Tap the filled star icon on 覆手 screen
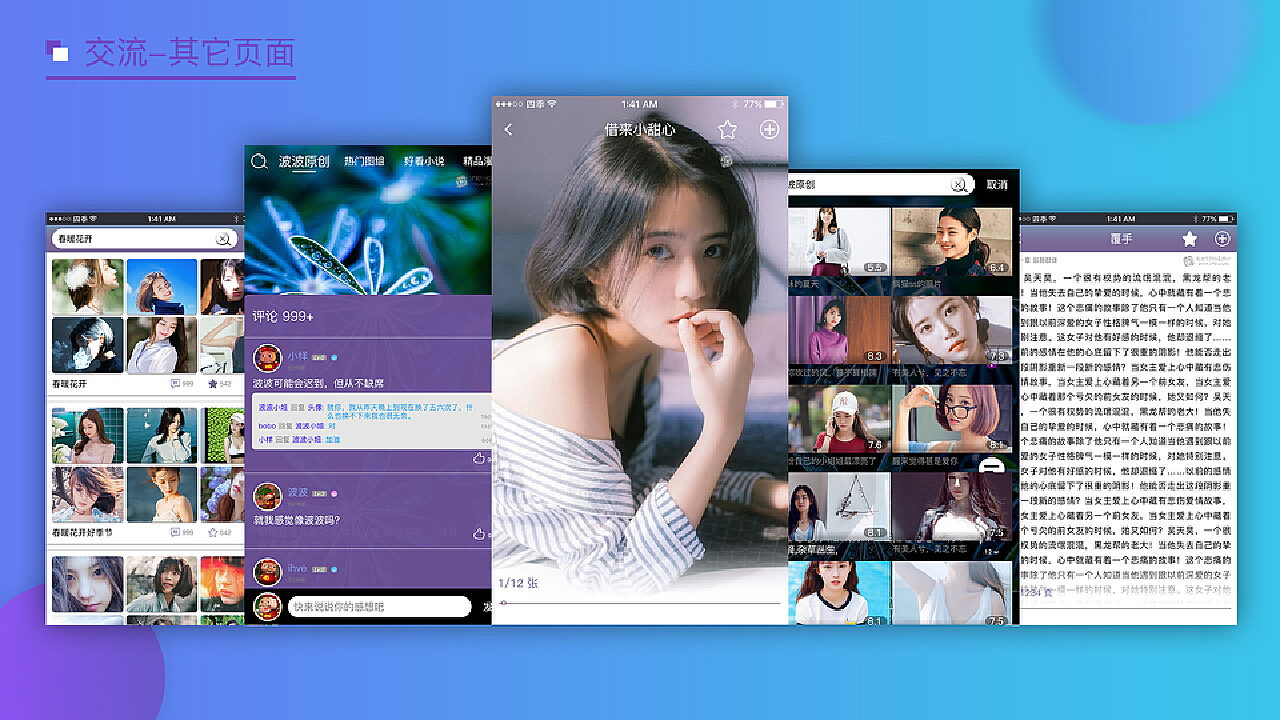This screenshot has width=1280, height=720. pyautogui.click(x=1189, y=239)
